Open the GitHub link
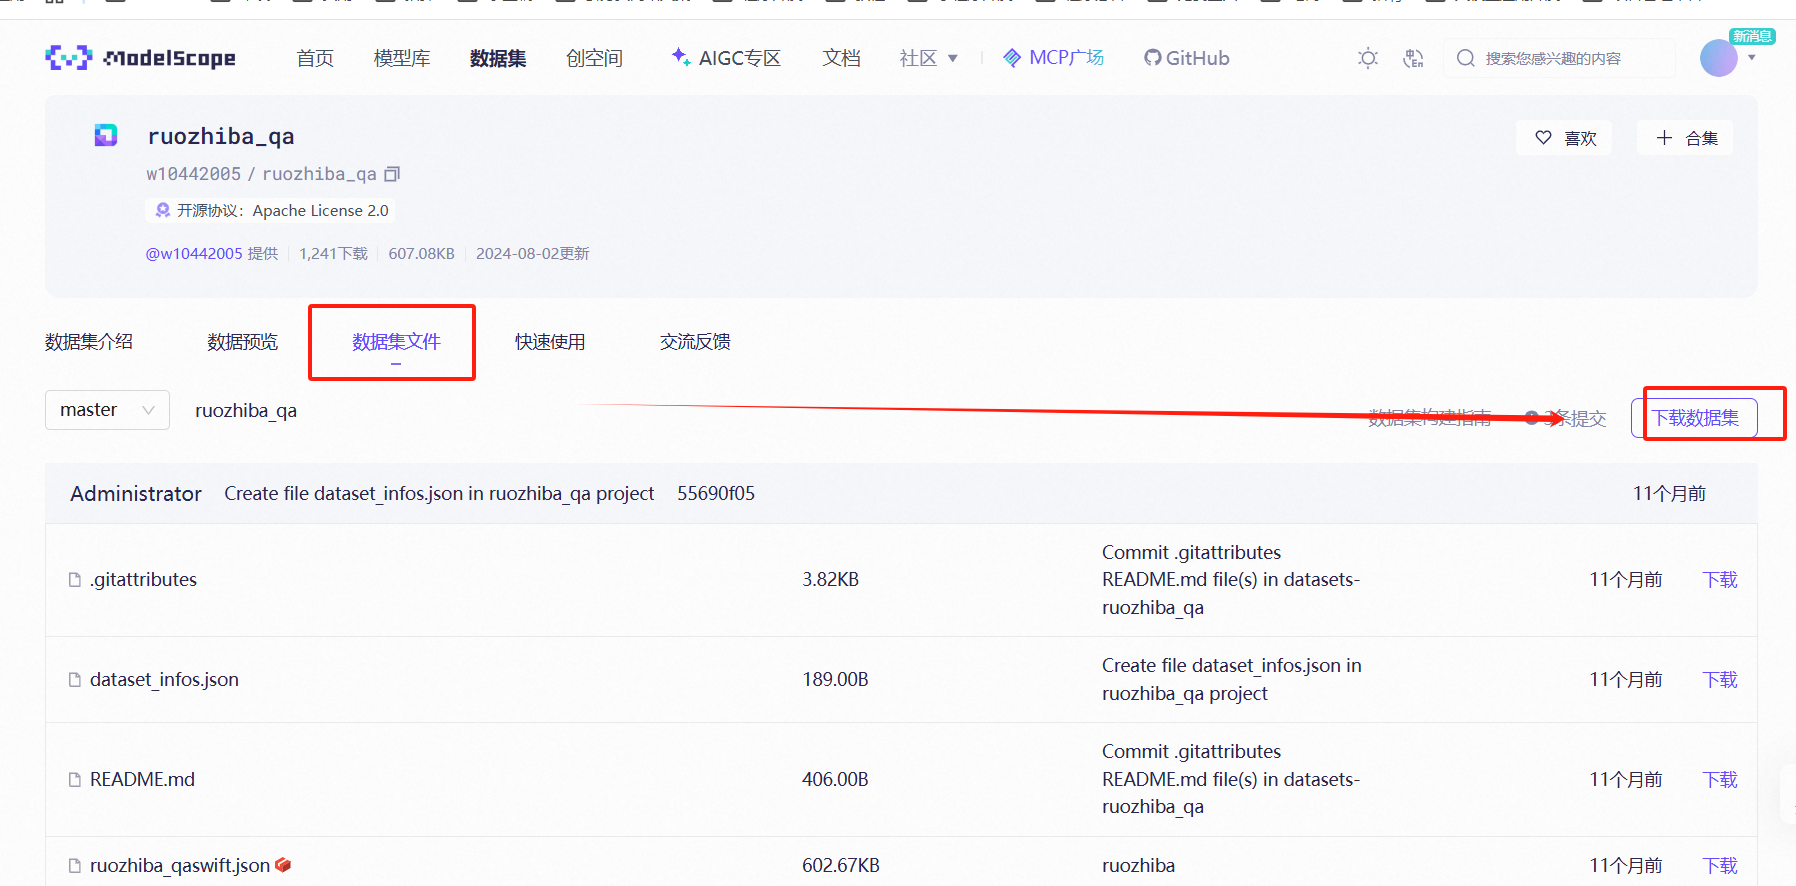 click(1187, 58)
